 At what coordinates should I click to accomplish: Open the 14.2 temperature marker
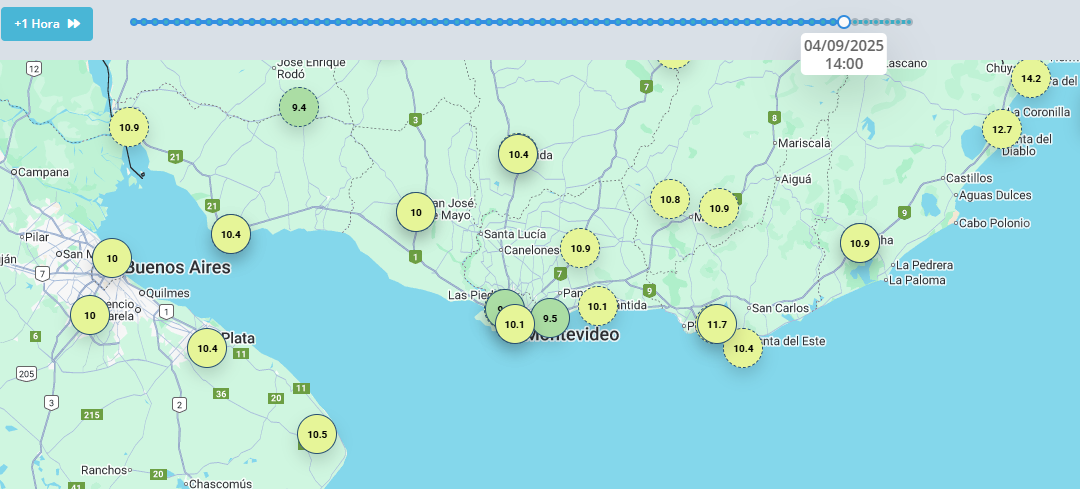coord(1030,78)
